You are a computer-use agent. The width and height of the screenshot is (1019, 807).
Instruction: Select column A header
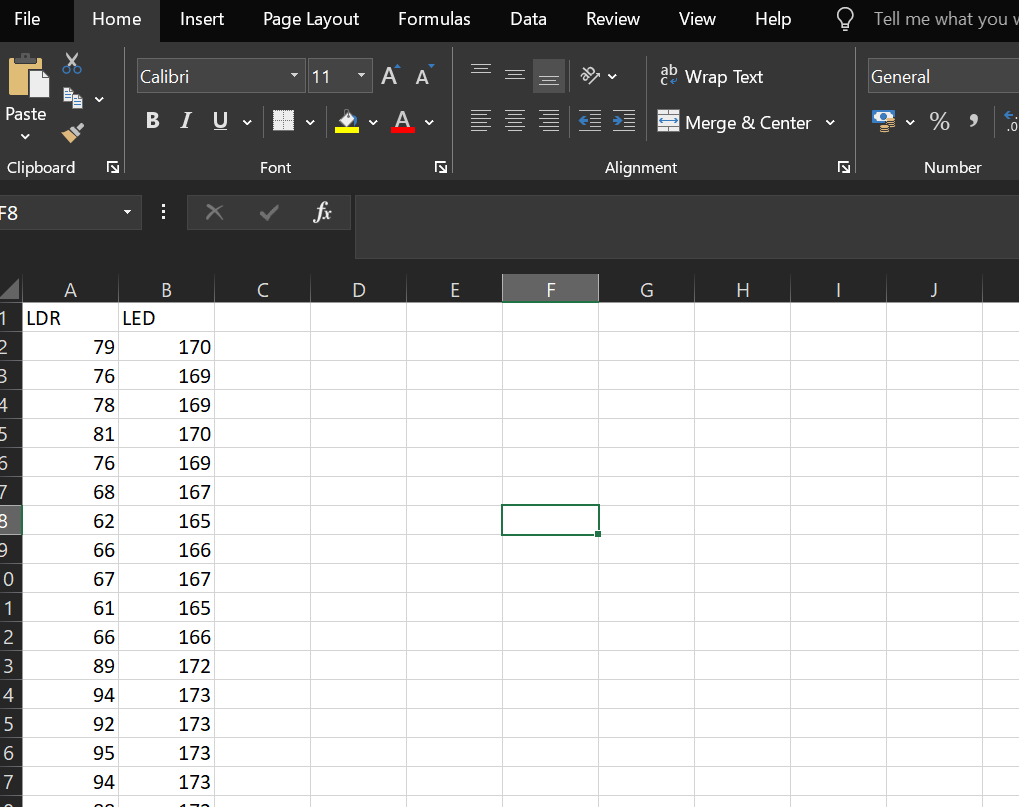coord(70,289)
